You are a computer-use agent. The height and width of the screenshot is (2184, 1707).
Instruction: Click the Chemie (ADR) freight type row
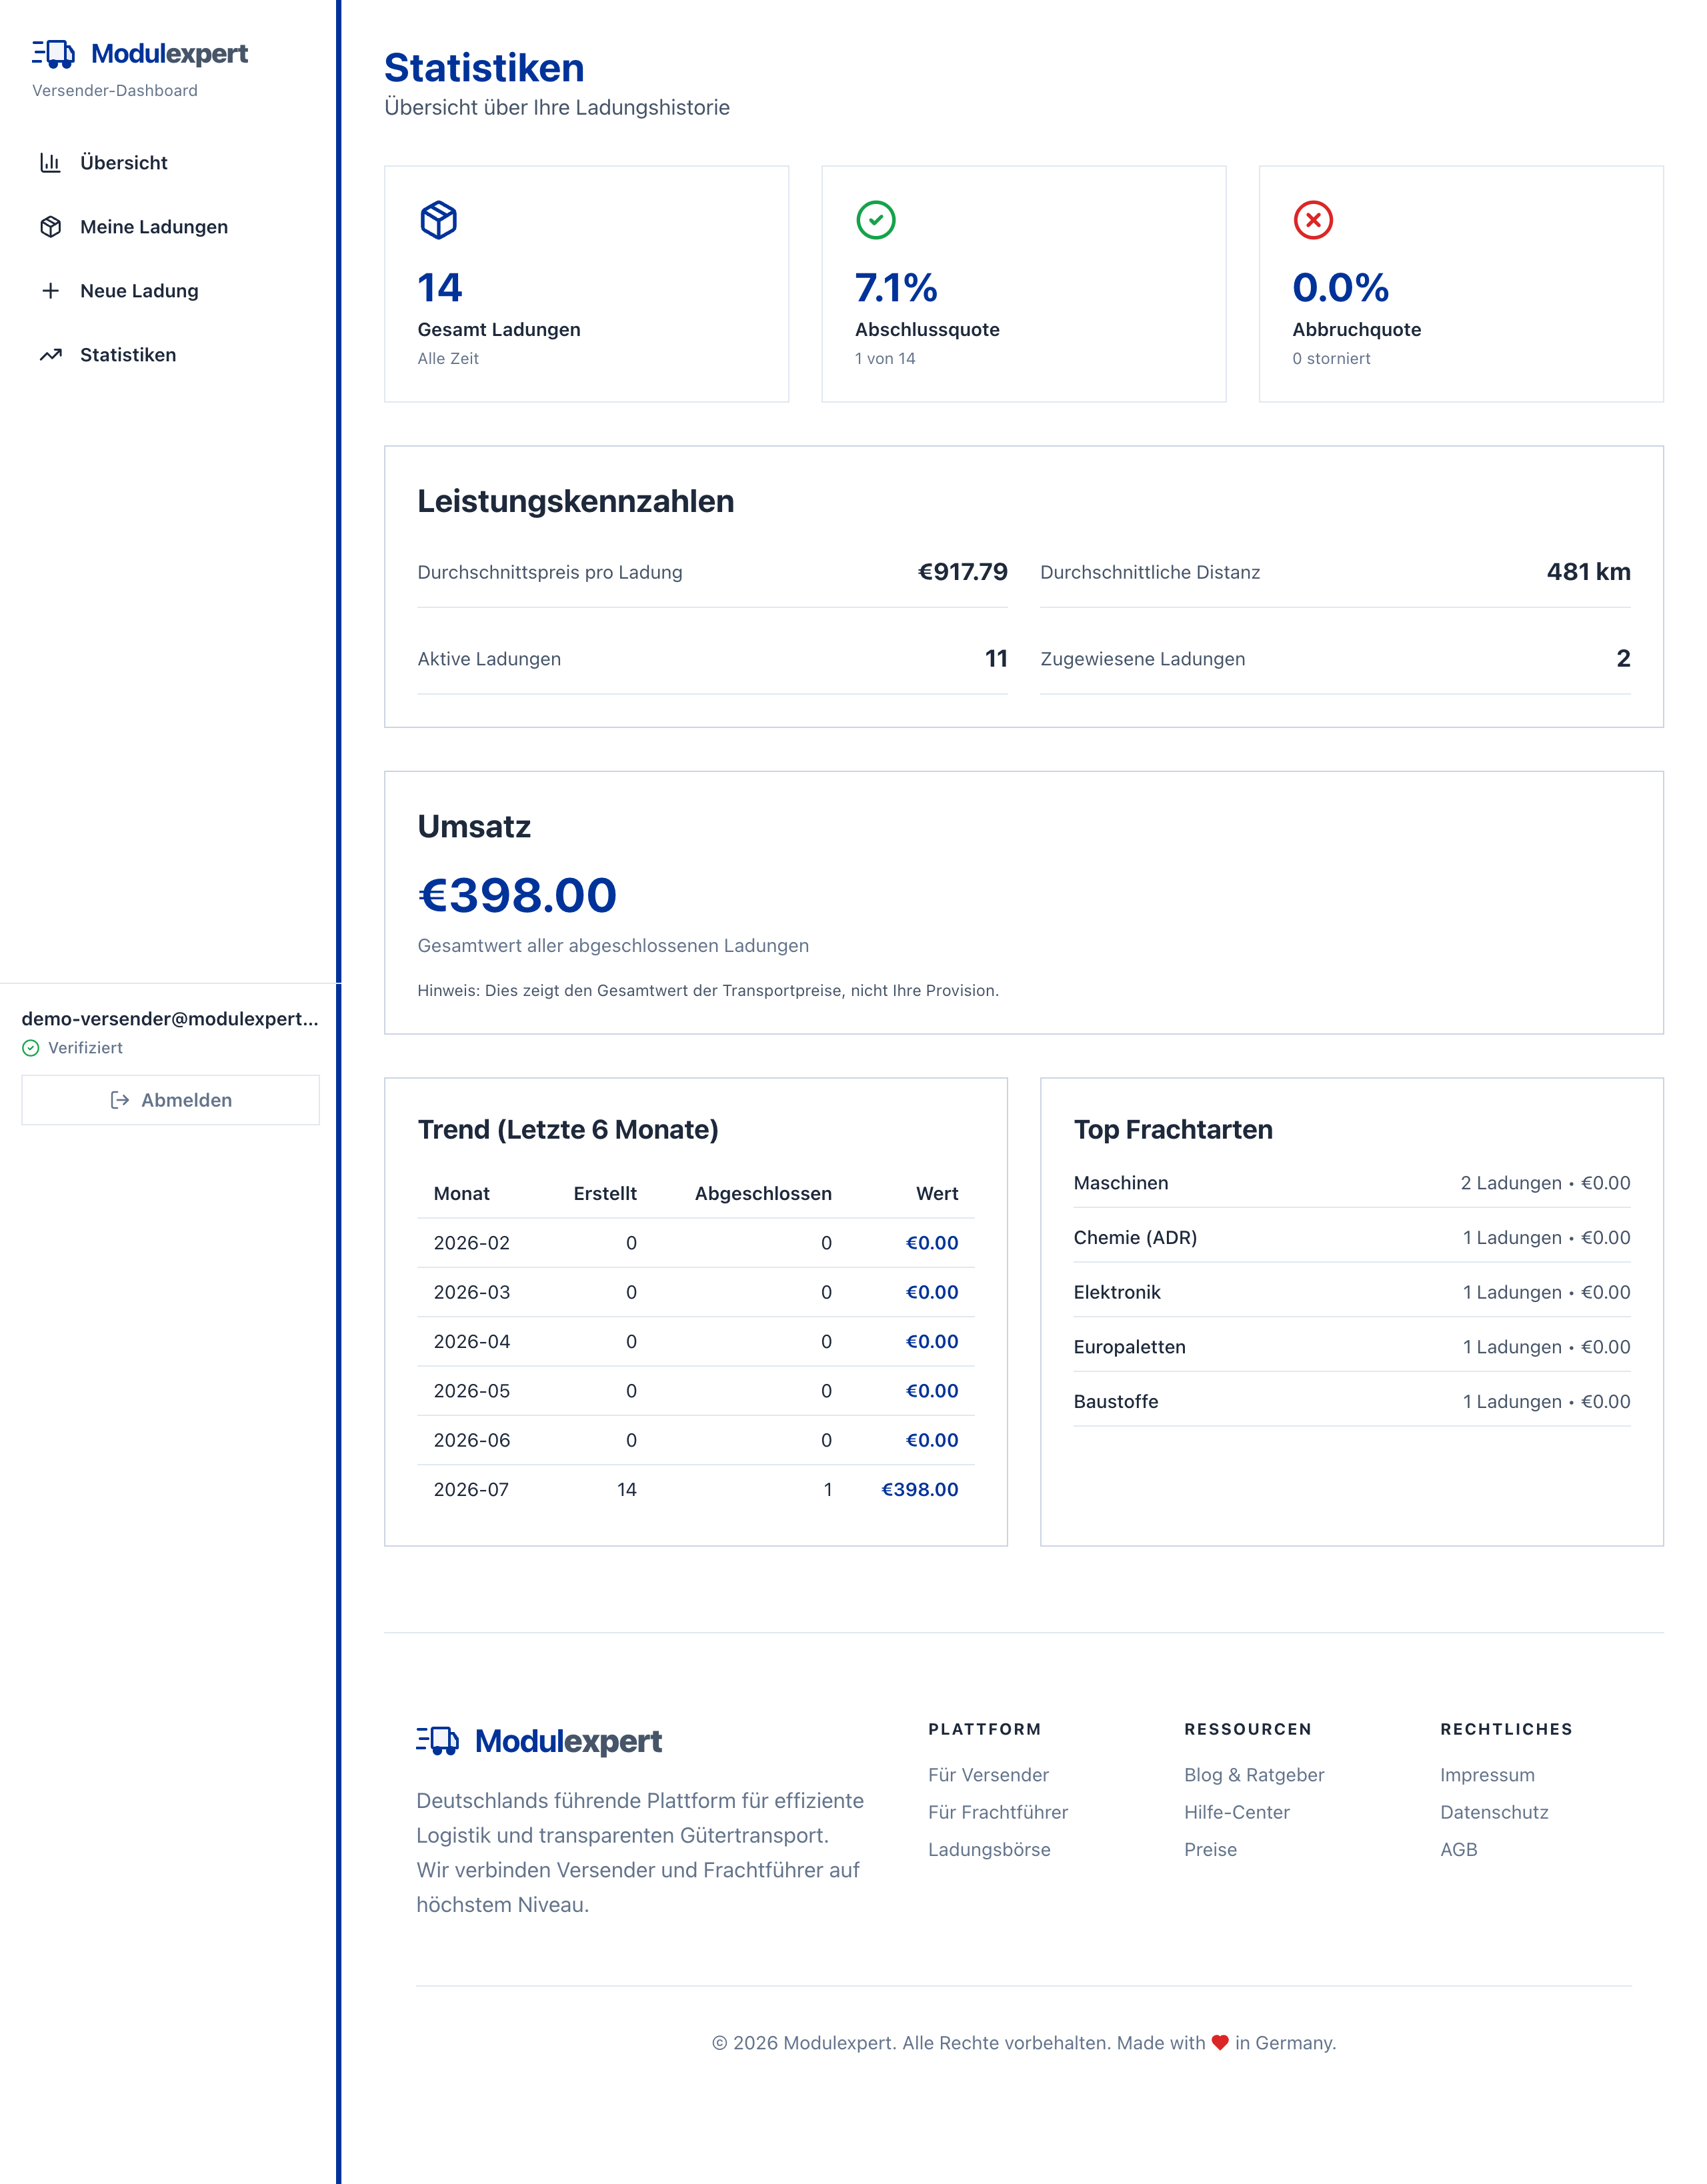[x=1352, y=1238]
